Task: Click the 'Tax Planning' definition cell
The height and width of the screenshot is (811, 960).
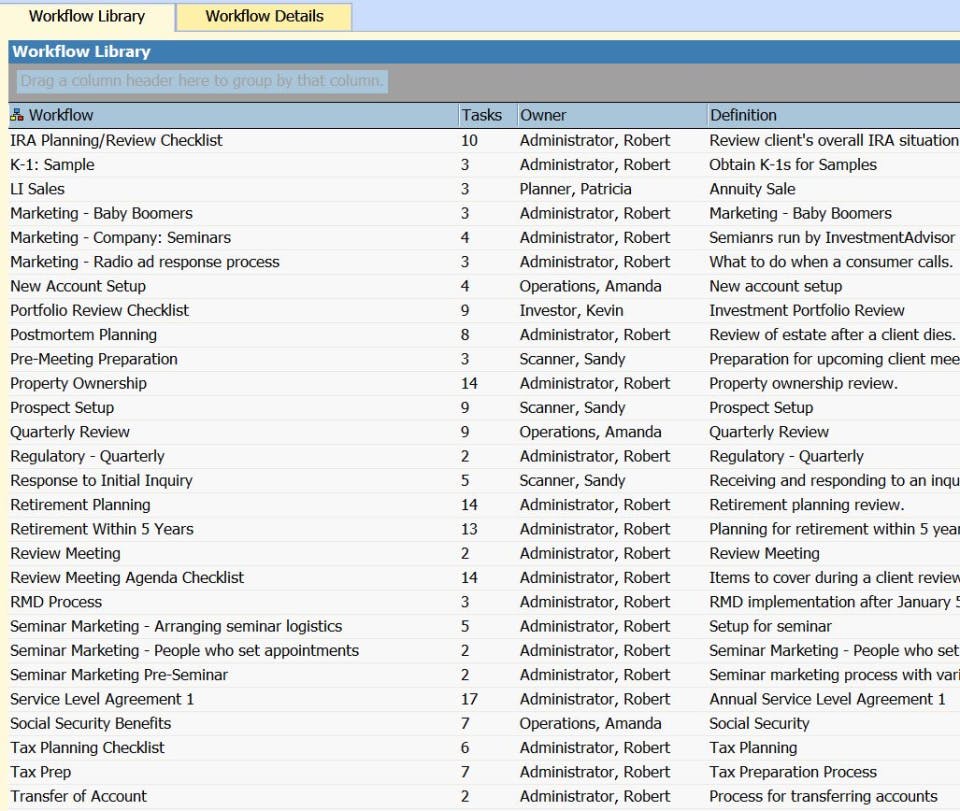Action: pyautogui.click(x=753, y=747)
